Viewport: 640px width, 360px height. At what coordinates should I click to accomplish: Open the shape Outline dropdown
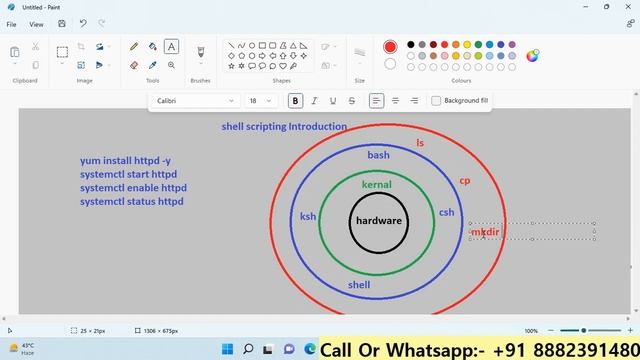[x=329, y=47]
